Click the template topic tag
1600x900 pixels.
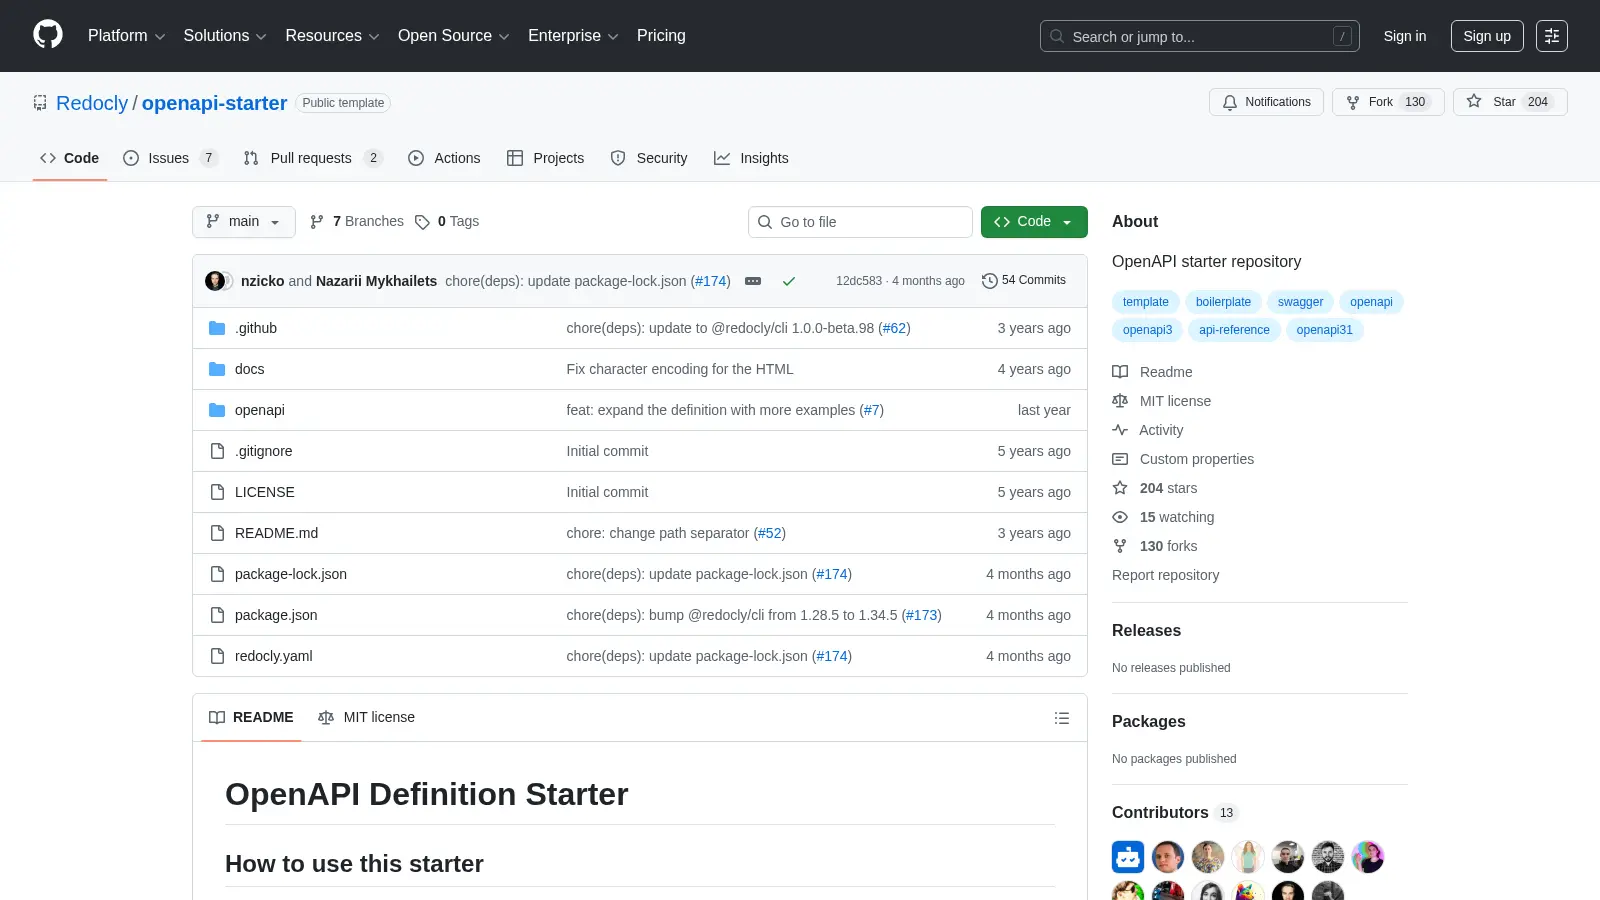pos(1145,302)
